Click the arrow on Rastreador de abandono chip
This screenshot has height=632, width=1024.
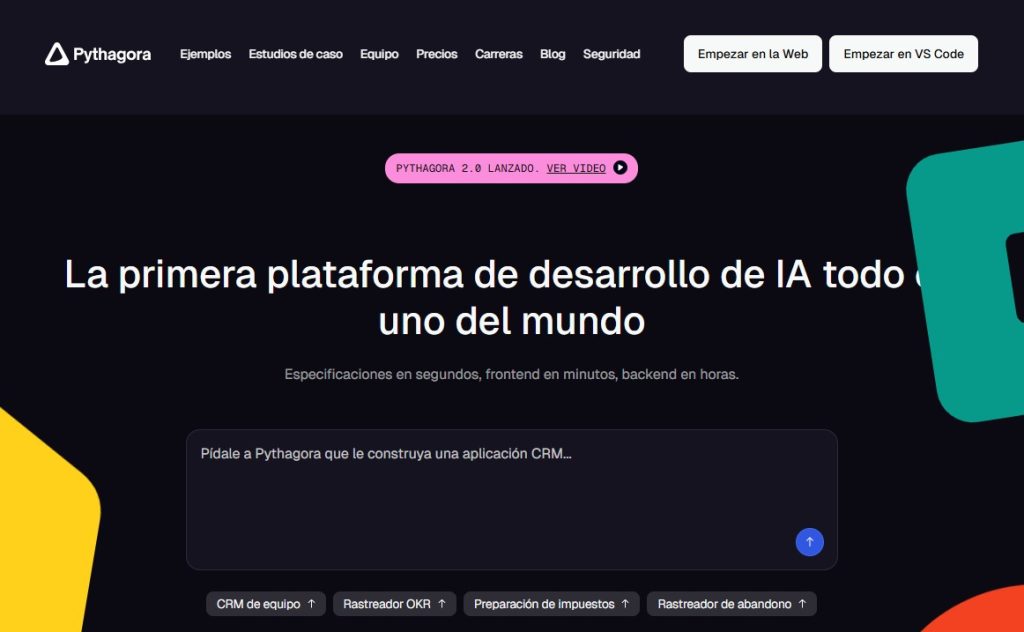click(x=802, y=604)
